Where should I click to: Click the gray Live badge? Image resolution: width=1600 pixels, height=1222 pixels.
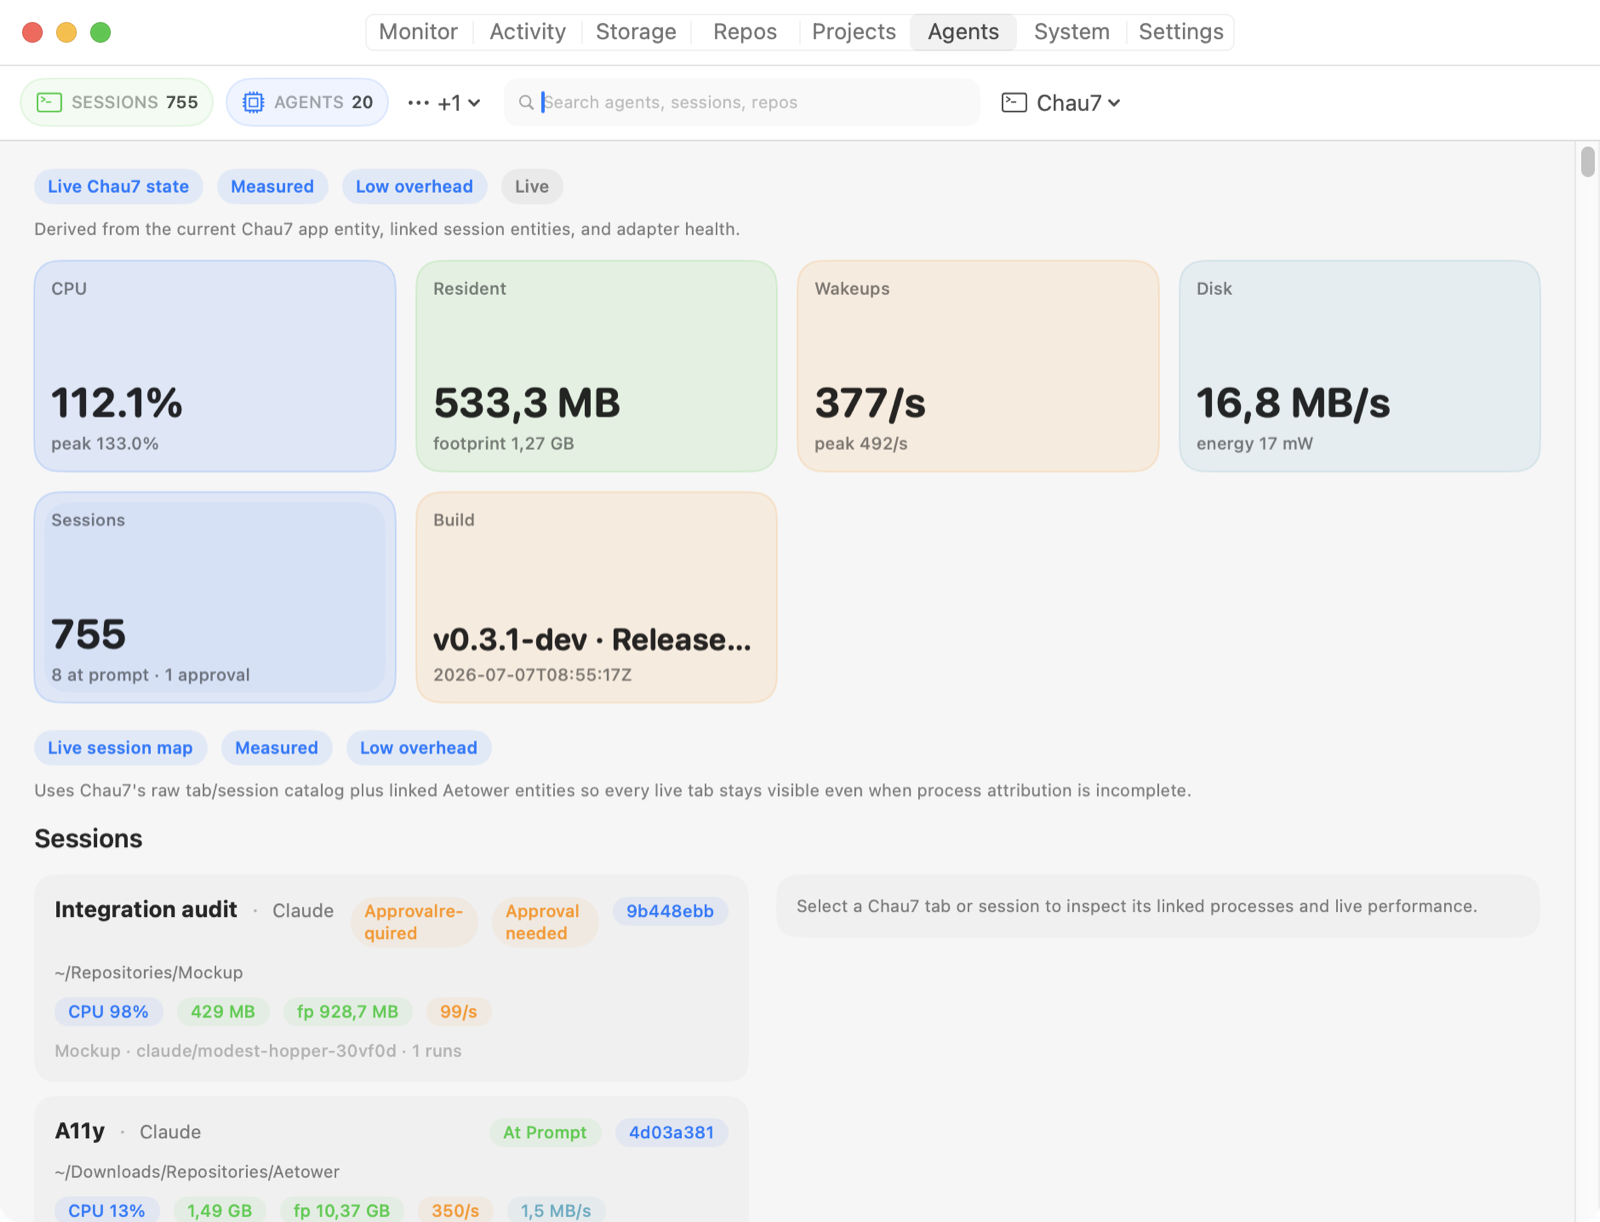point(532,186)
